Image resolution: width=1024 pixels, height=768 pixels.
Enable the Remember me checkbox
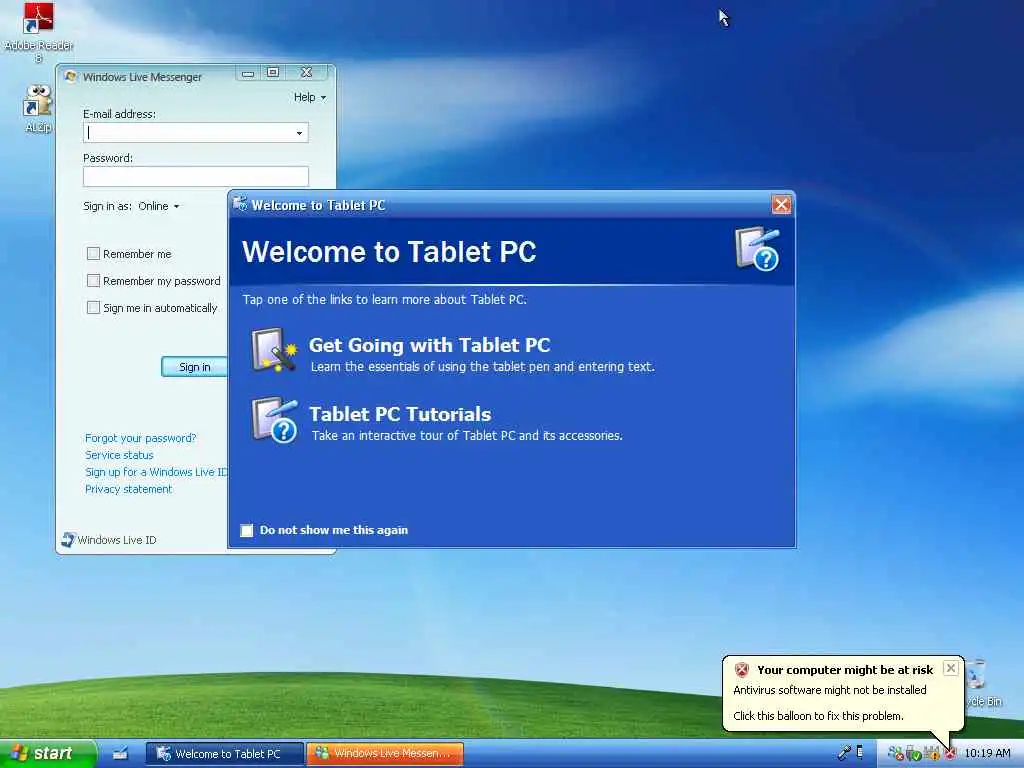tap(93, 253)
